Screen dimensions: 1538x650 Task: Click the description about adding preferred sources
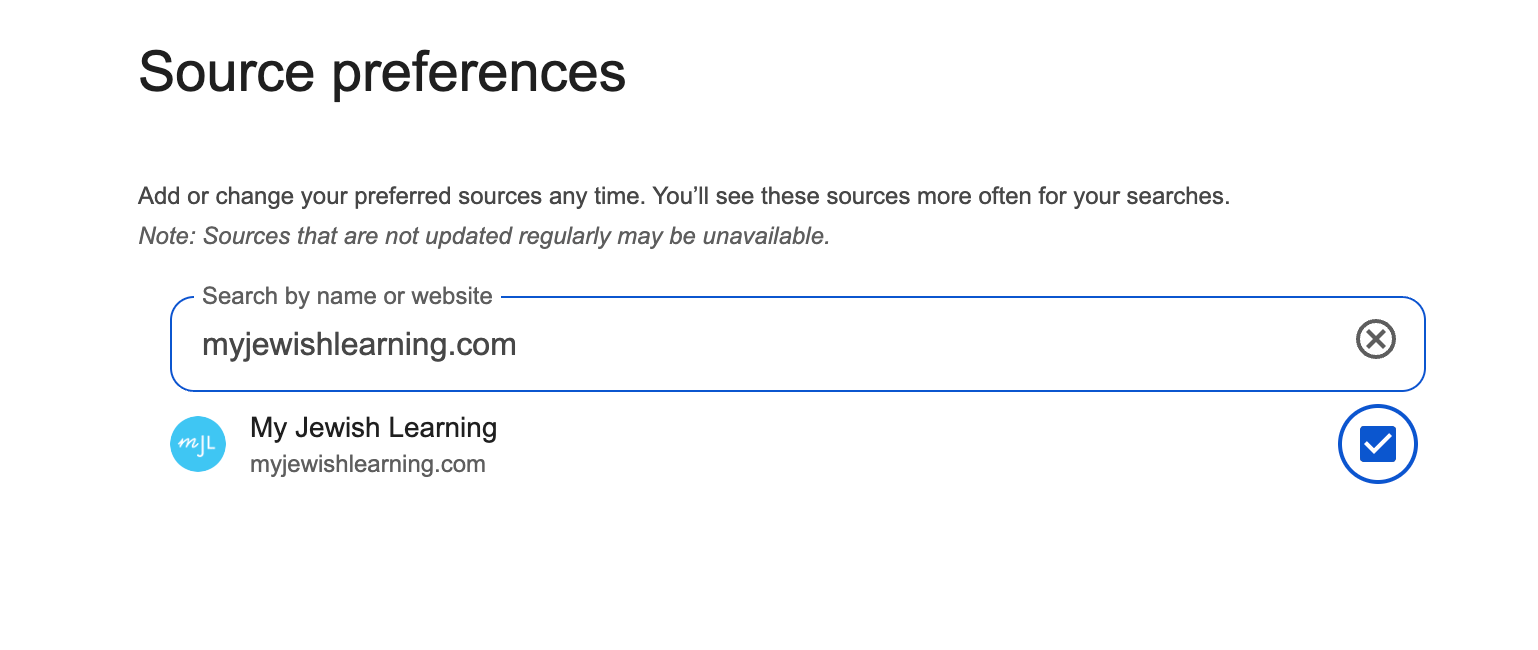point(684,196)
